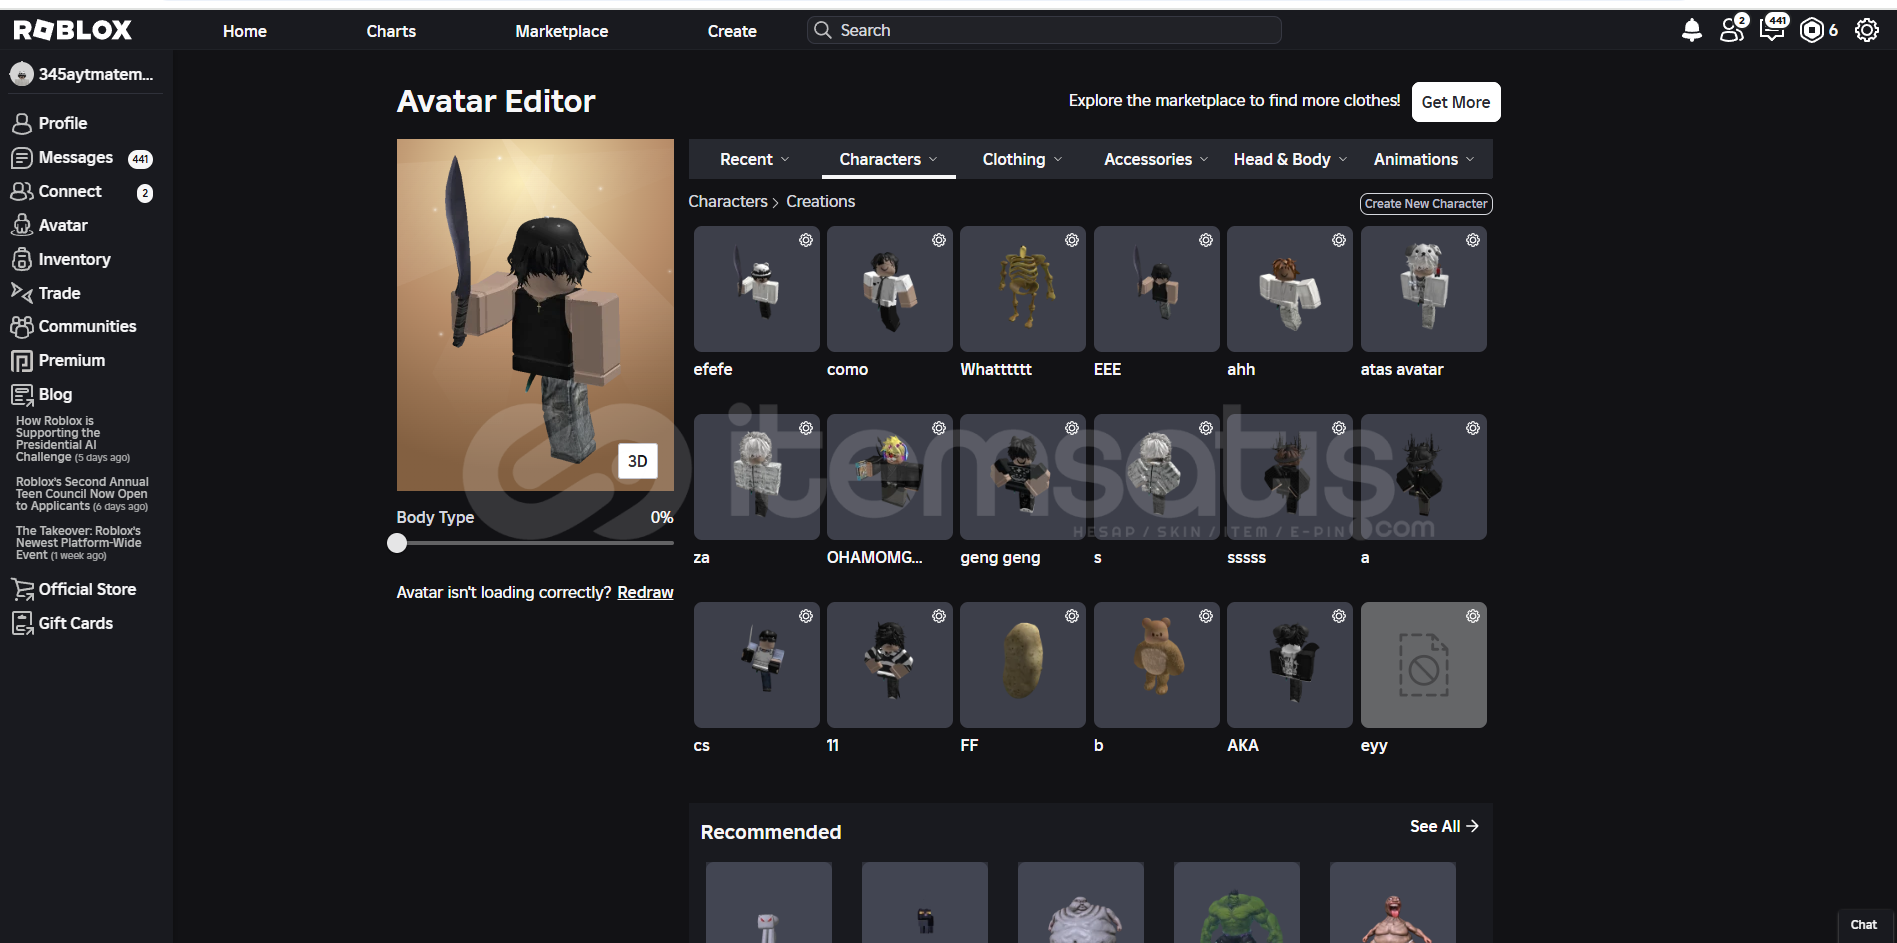
Task: Expand the Head & Body dropdown tab
Action: (x=1290, y=159)
